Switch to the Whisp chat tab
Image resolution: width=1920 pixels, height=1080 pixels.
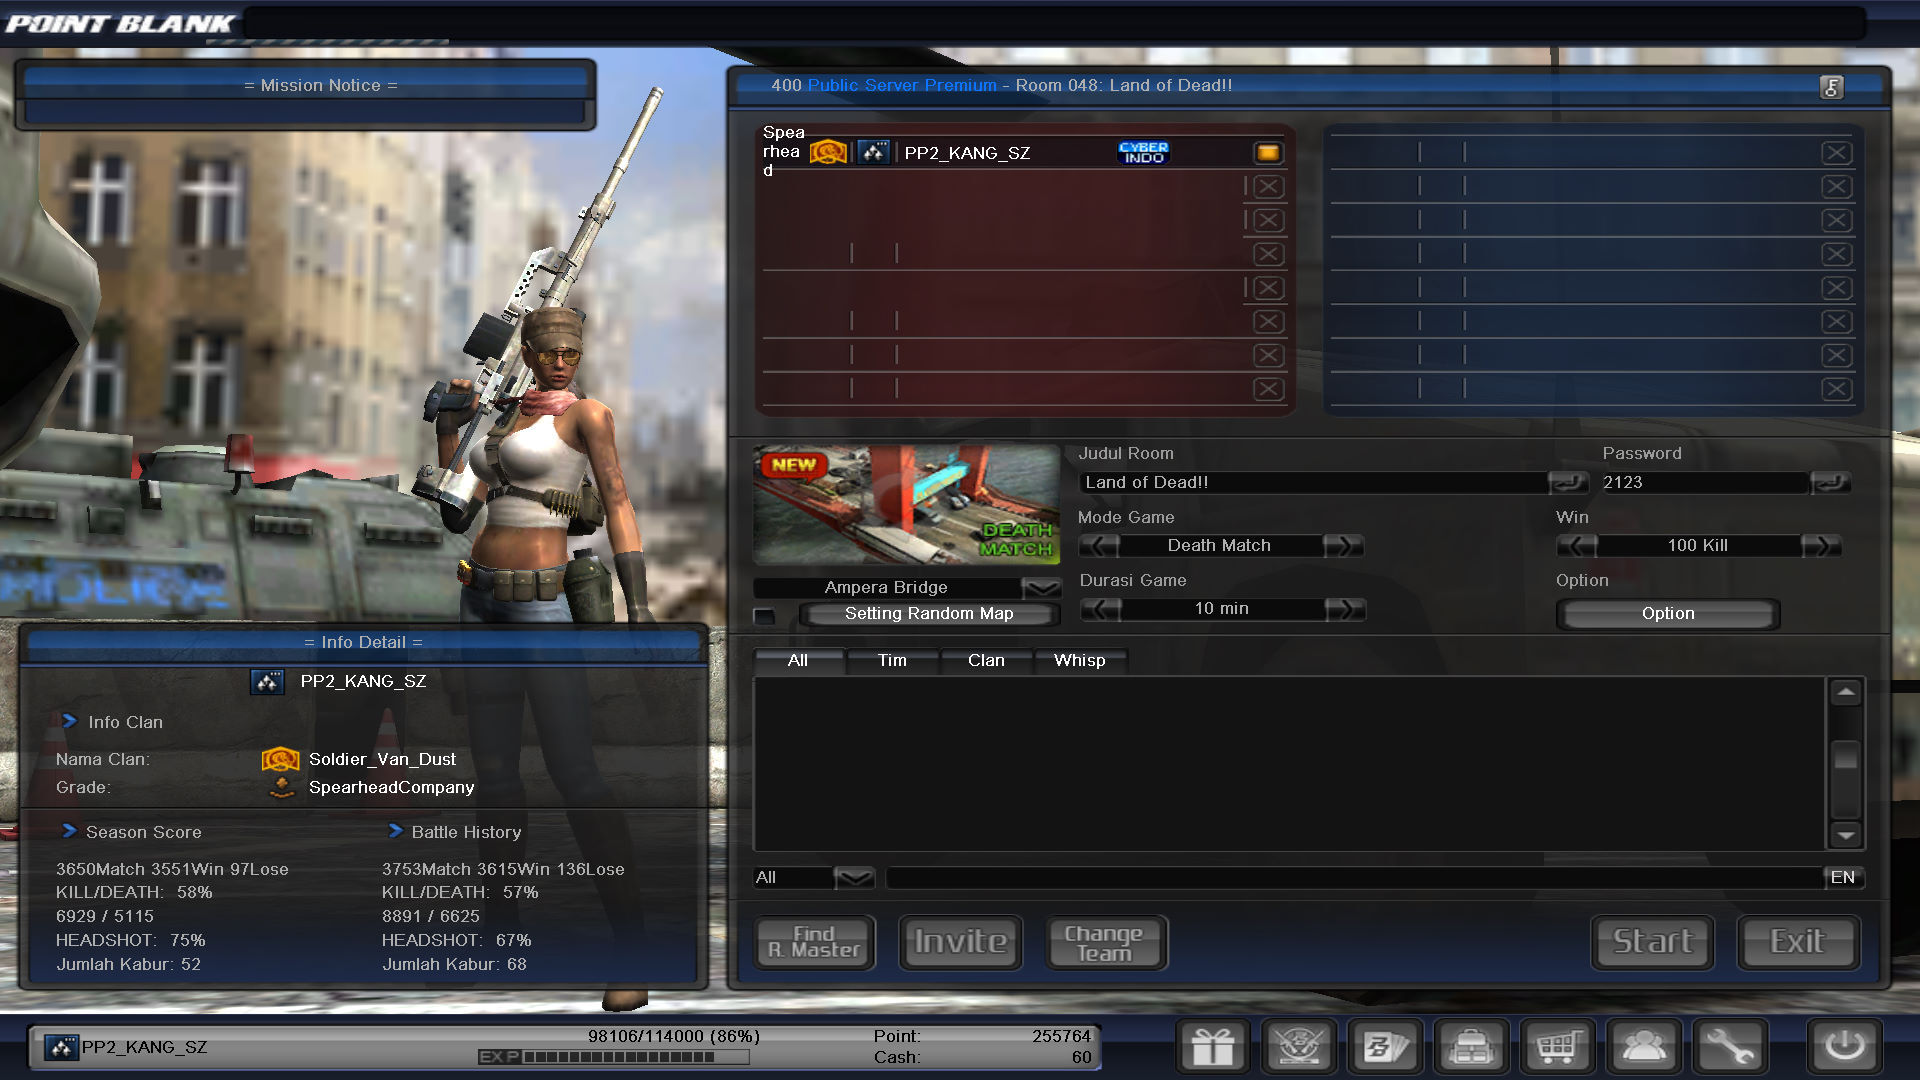(1079, 661)
